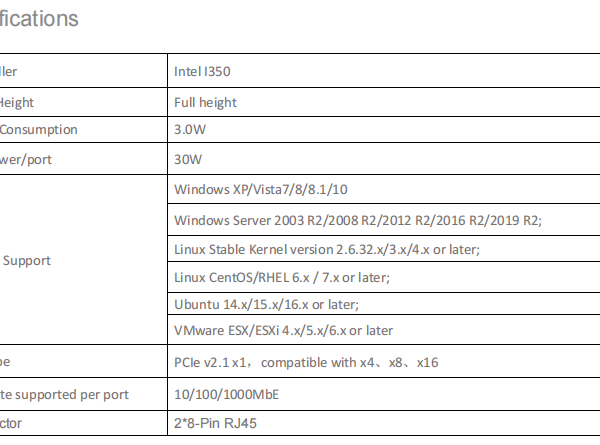Click the VMware ESX/ESXi row
The height and width of the screenshot is (445, 600).
pos(283,331)
